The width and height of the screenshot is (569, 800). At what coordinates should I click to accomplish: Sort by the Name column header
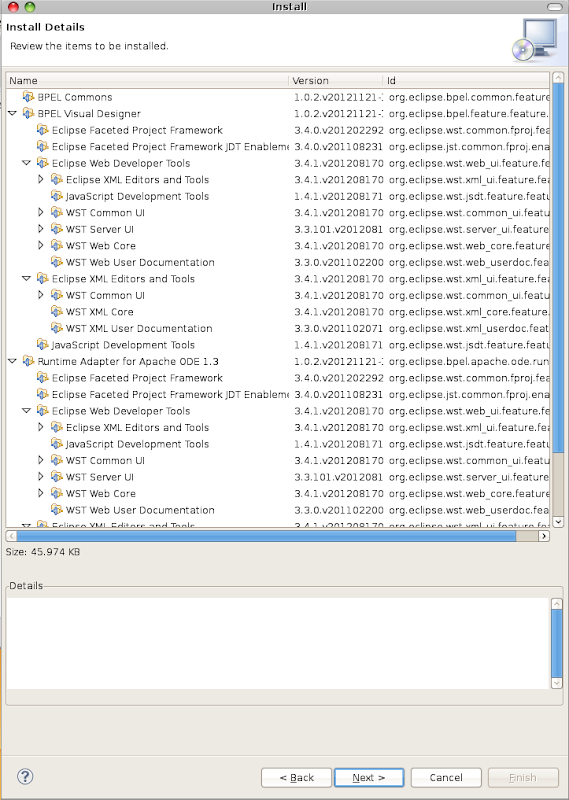(147, 81)
